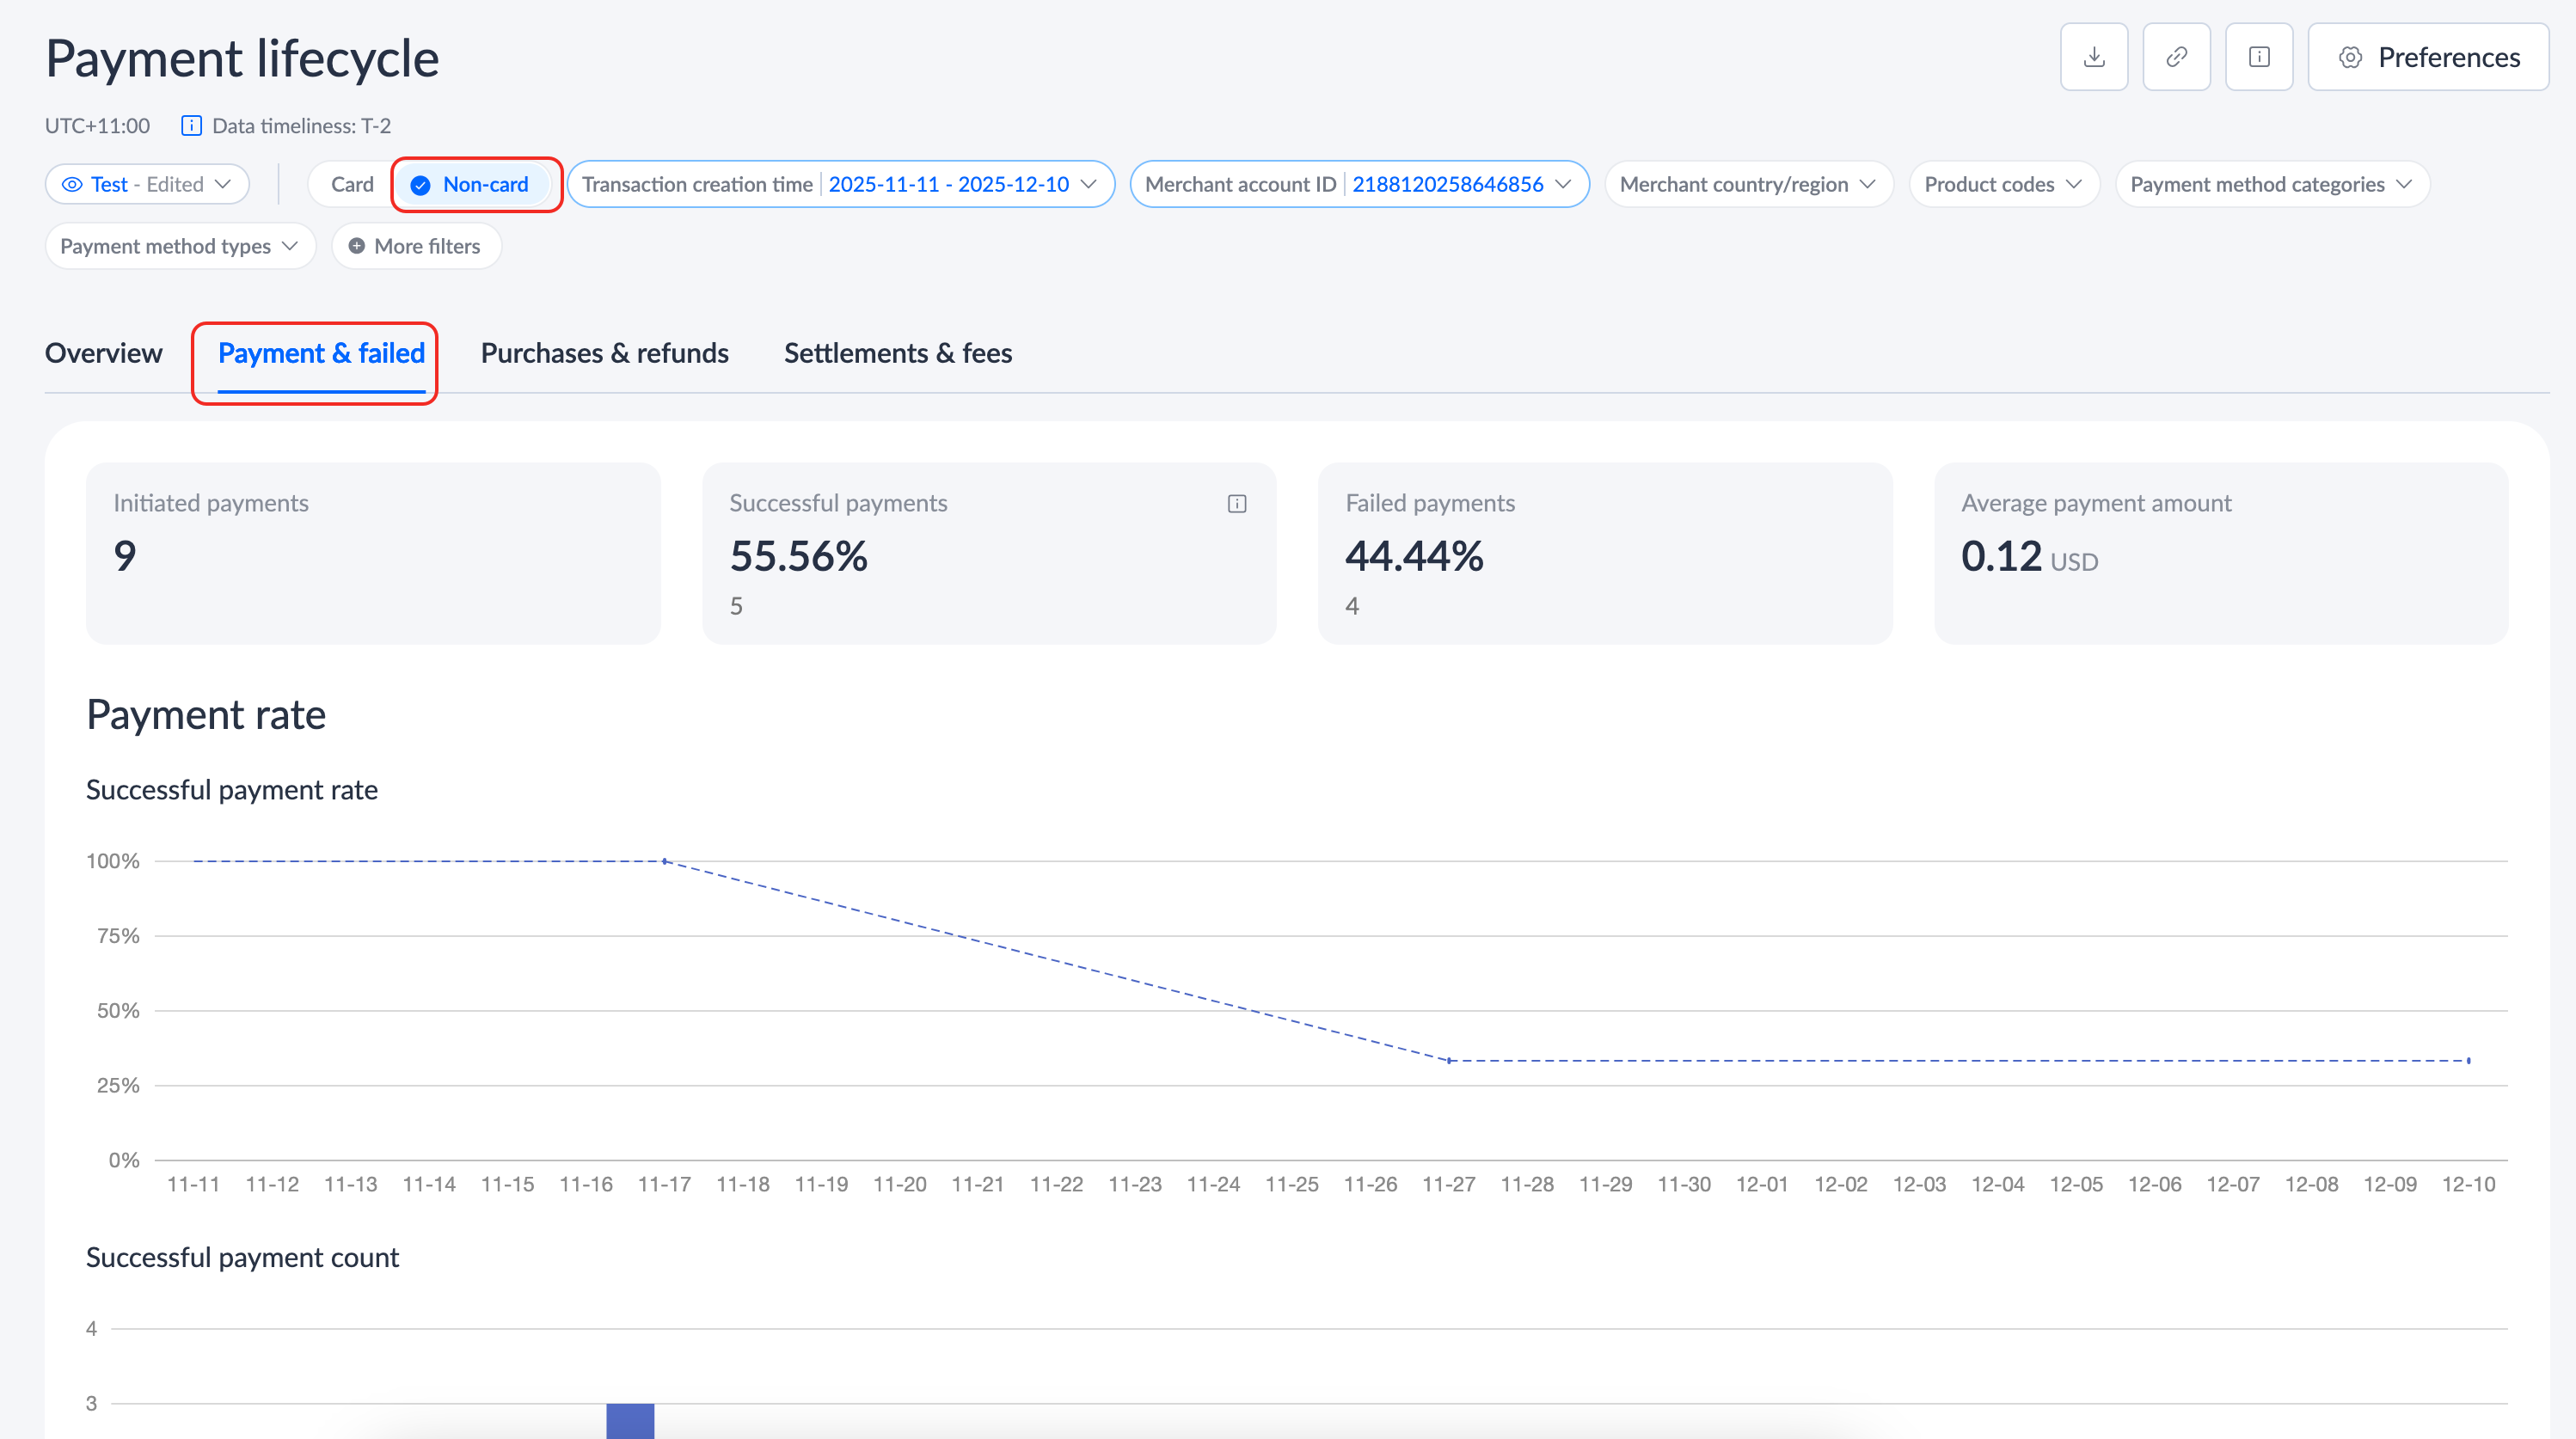Click the Data timeliness info icon

pos(191,126)
